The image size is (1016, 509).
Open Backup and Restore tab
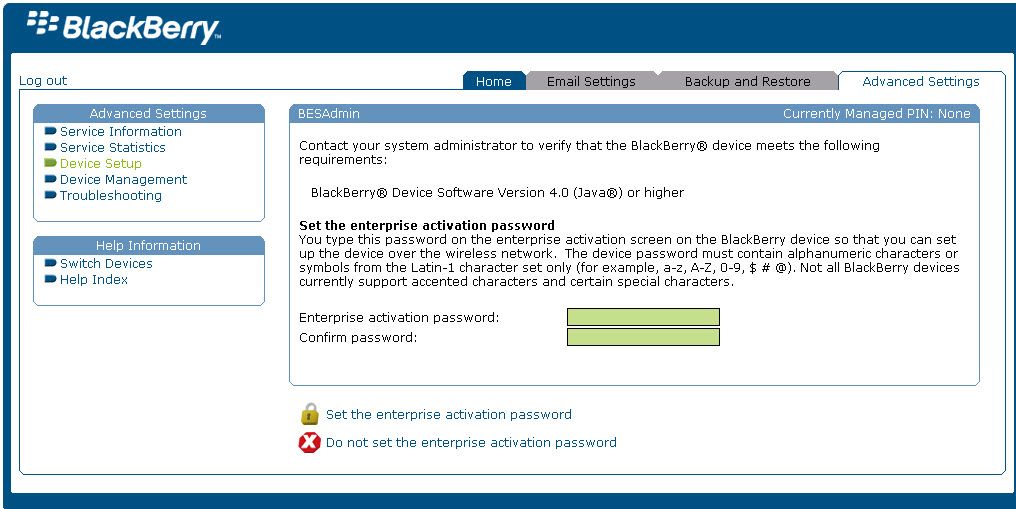tap(748, 81)
